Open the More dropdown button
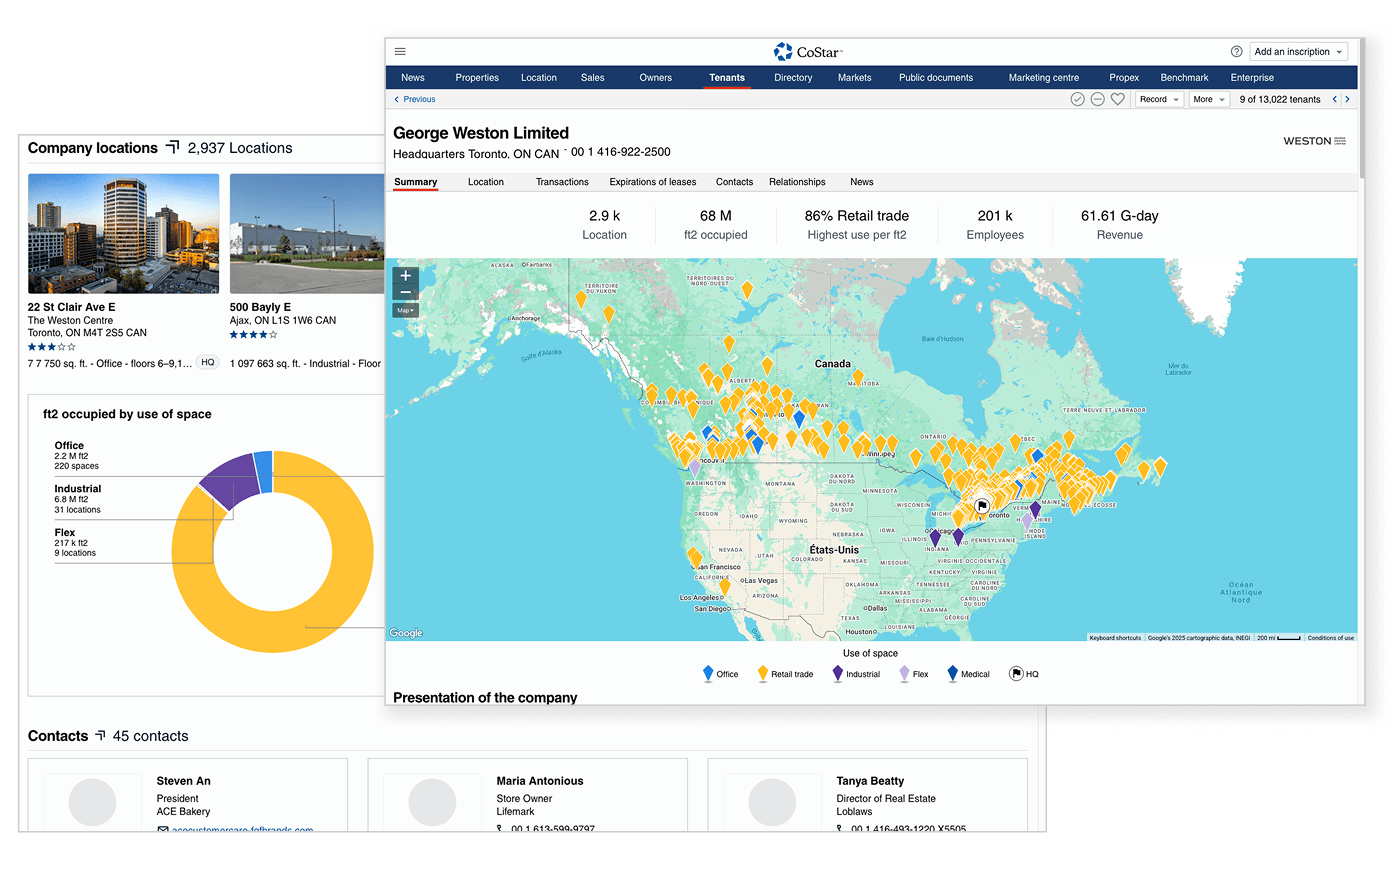 [1208, 99]
